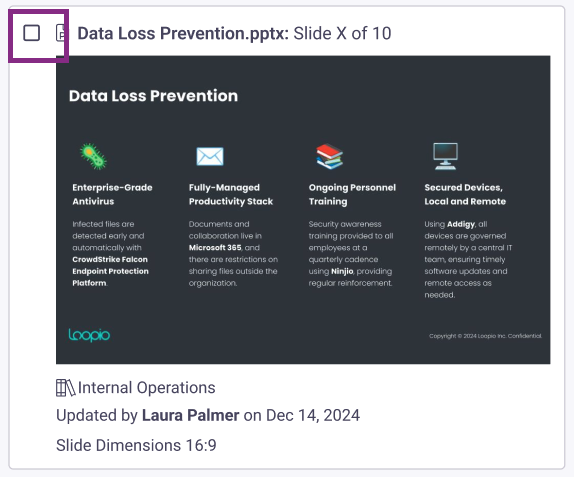The width and height of the screenshot is (574, 477).
Task: Click the stacked books training icon
Action: (x=329, y=156)
